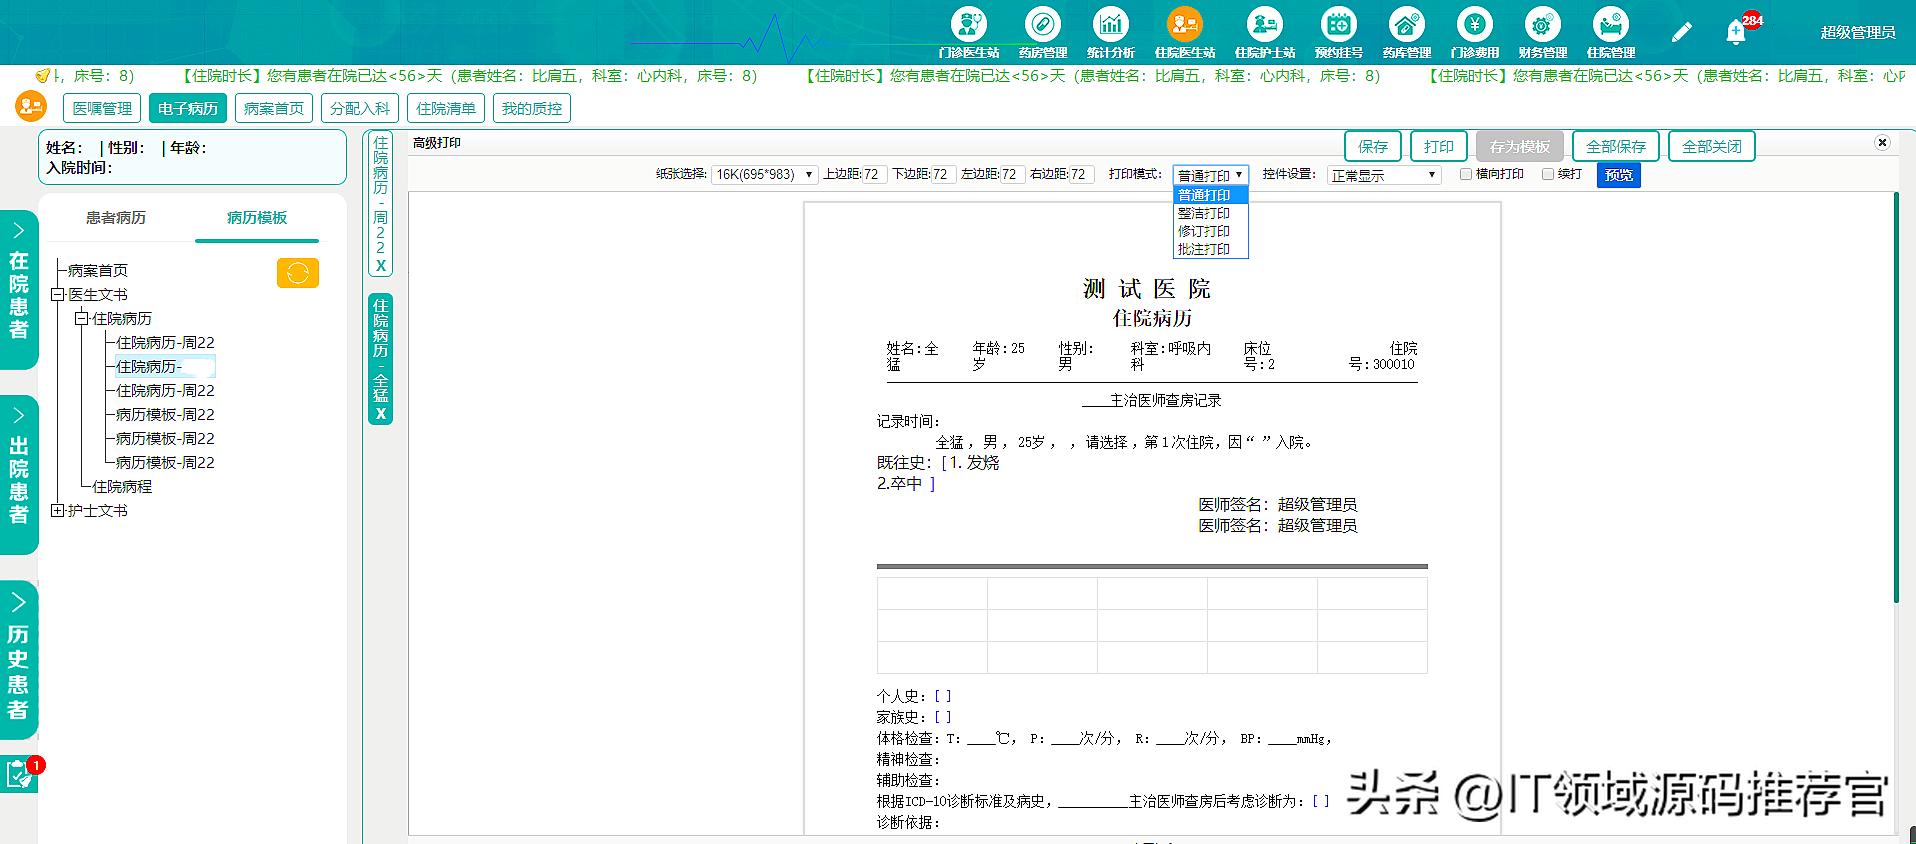Click the 既往史 field in document
The height and width of the screenshot is (844, 1916).
click(938, 472)
